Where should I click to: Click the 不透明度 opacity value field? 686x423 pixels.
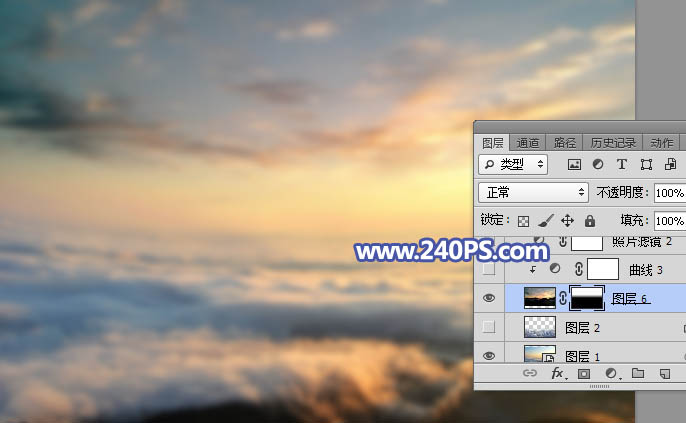tap(670, 192)
